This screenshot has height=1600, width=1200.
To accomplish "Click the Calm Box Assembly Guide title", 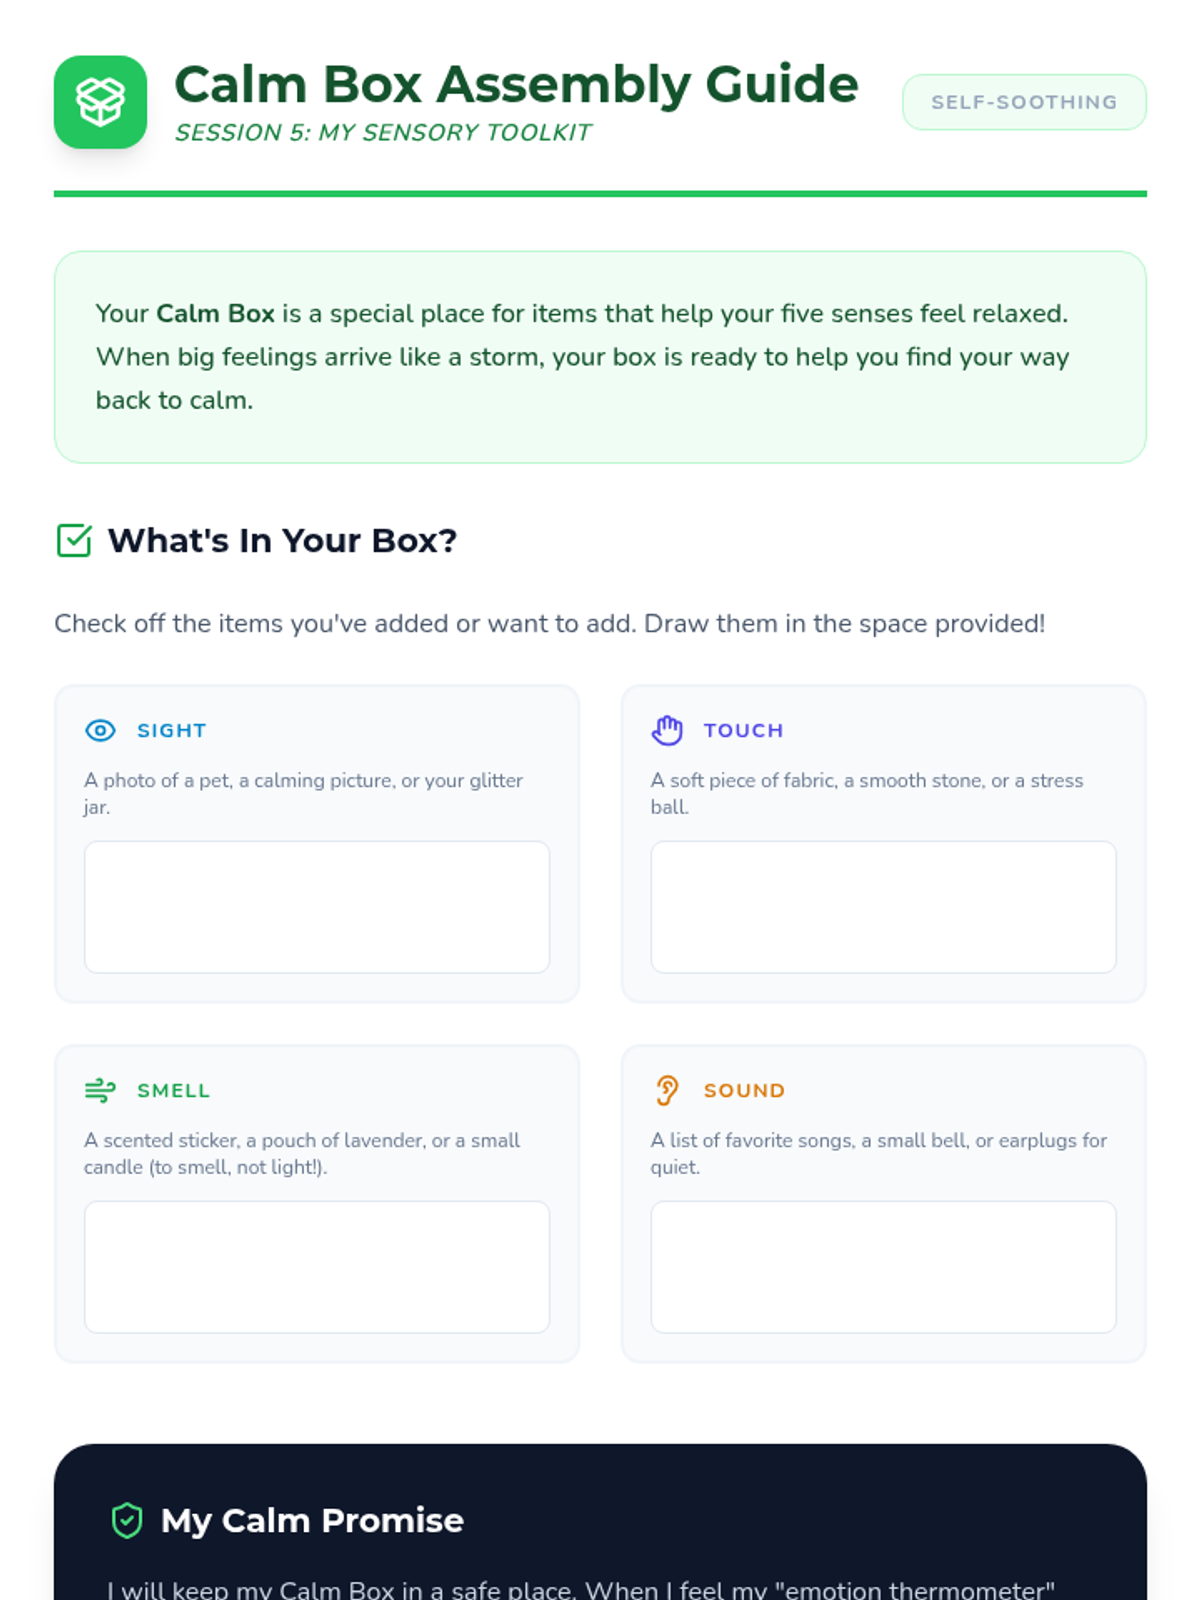I will [516, 84].
